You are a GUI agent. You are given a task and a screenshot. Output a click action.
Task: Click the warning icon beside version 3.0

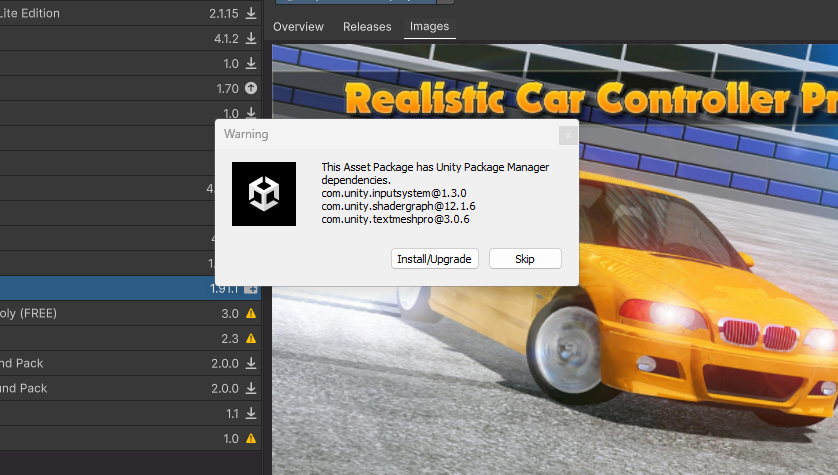point(251,313)
